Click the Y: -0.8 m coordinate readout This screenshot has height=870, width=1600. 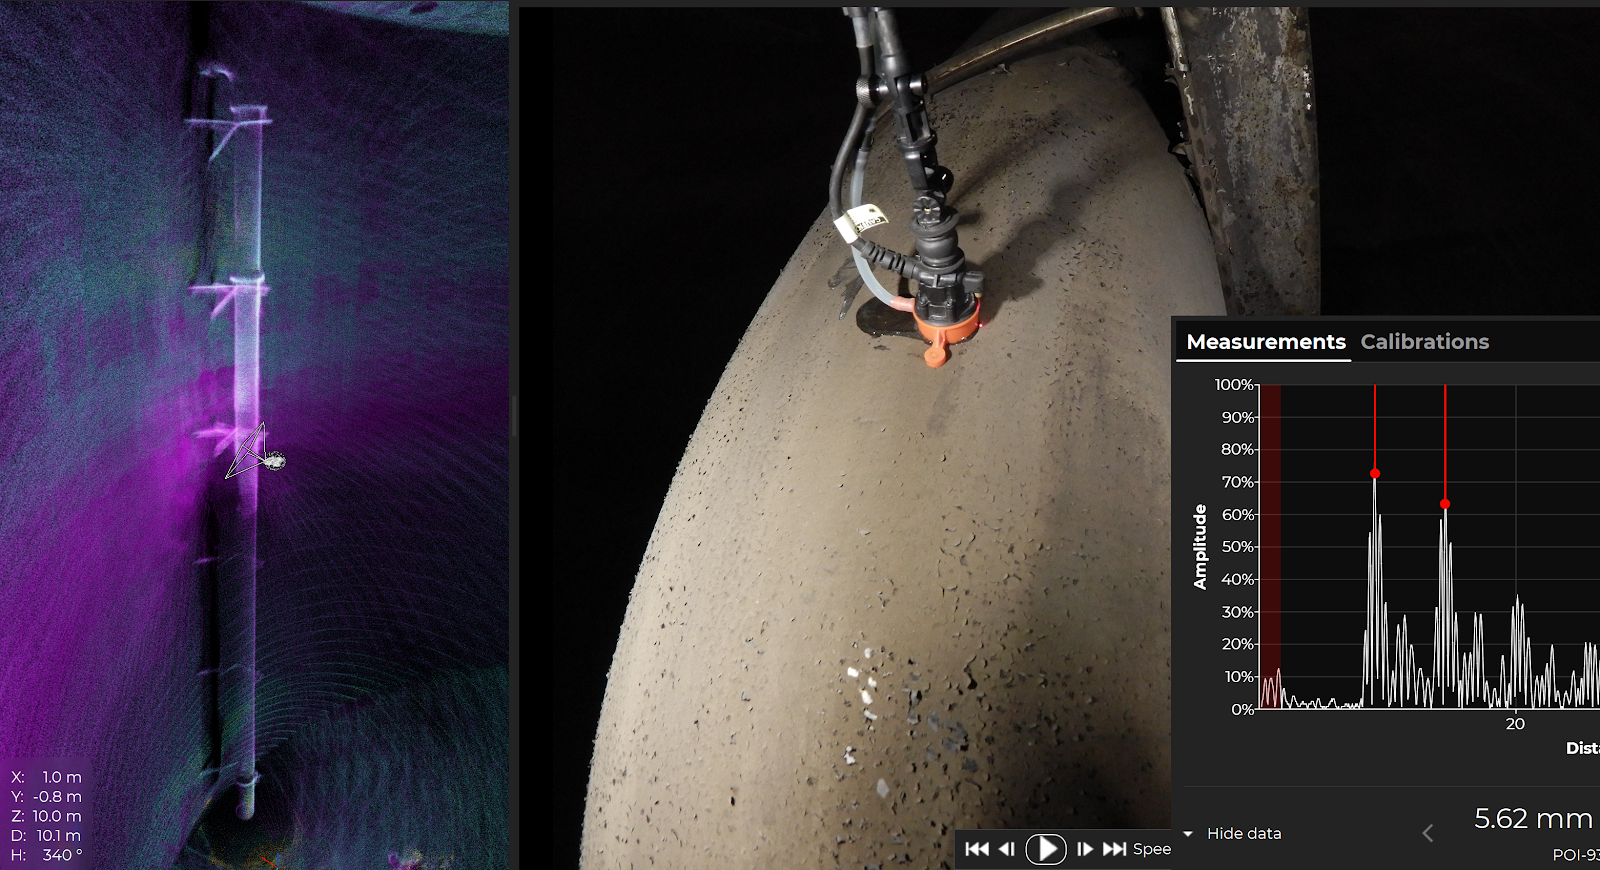[47, 796]
